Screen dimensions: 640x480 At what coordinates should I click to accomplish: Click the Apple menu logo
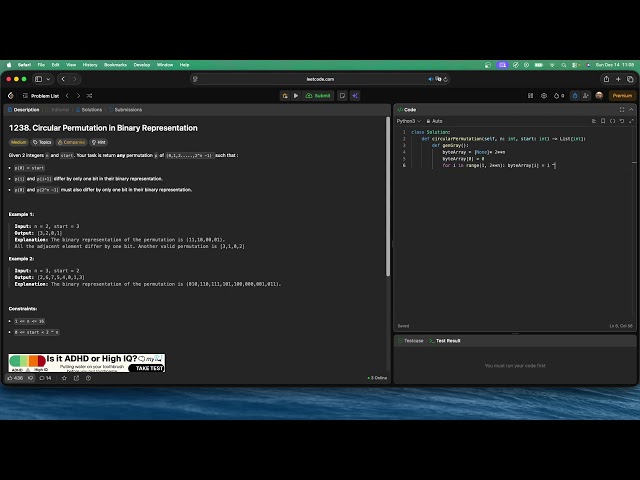(9, 65)
